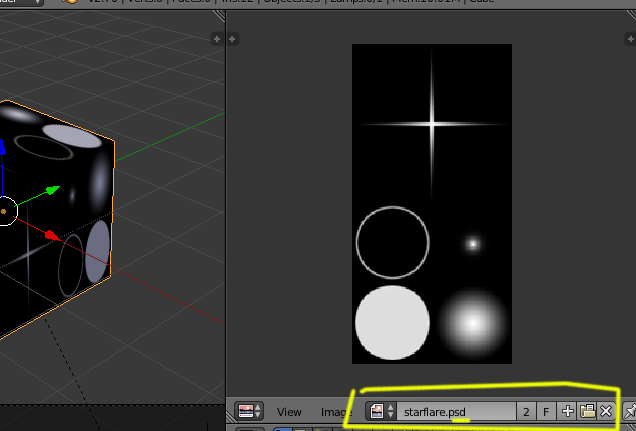636x431 pixels.
Task: Click the image user count 2 button
Action: pyautogui.click(x=526, y=412)
